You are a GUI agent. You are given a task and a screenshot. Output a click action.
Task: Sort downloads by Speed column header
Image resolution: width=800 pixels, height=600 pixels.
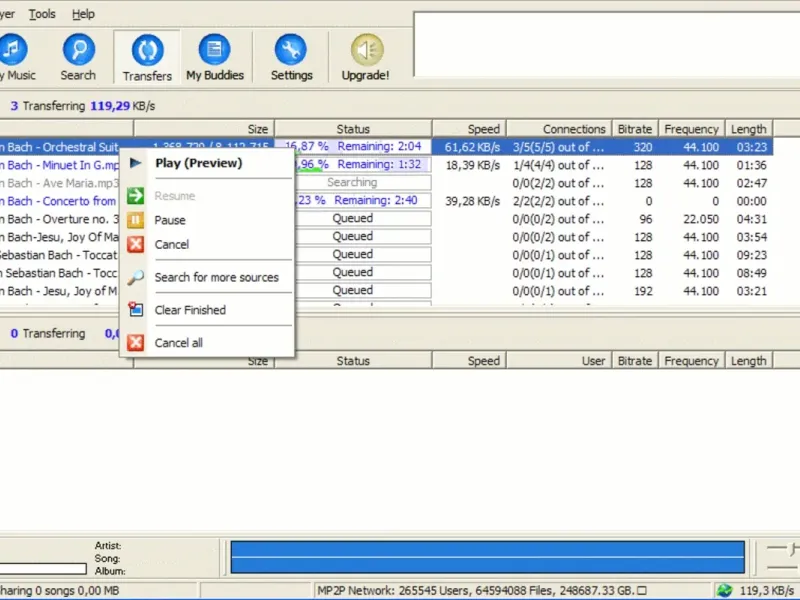(483, 129)
